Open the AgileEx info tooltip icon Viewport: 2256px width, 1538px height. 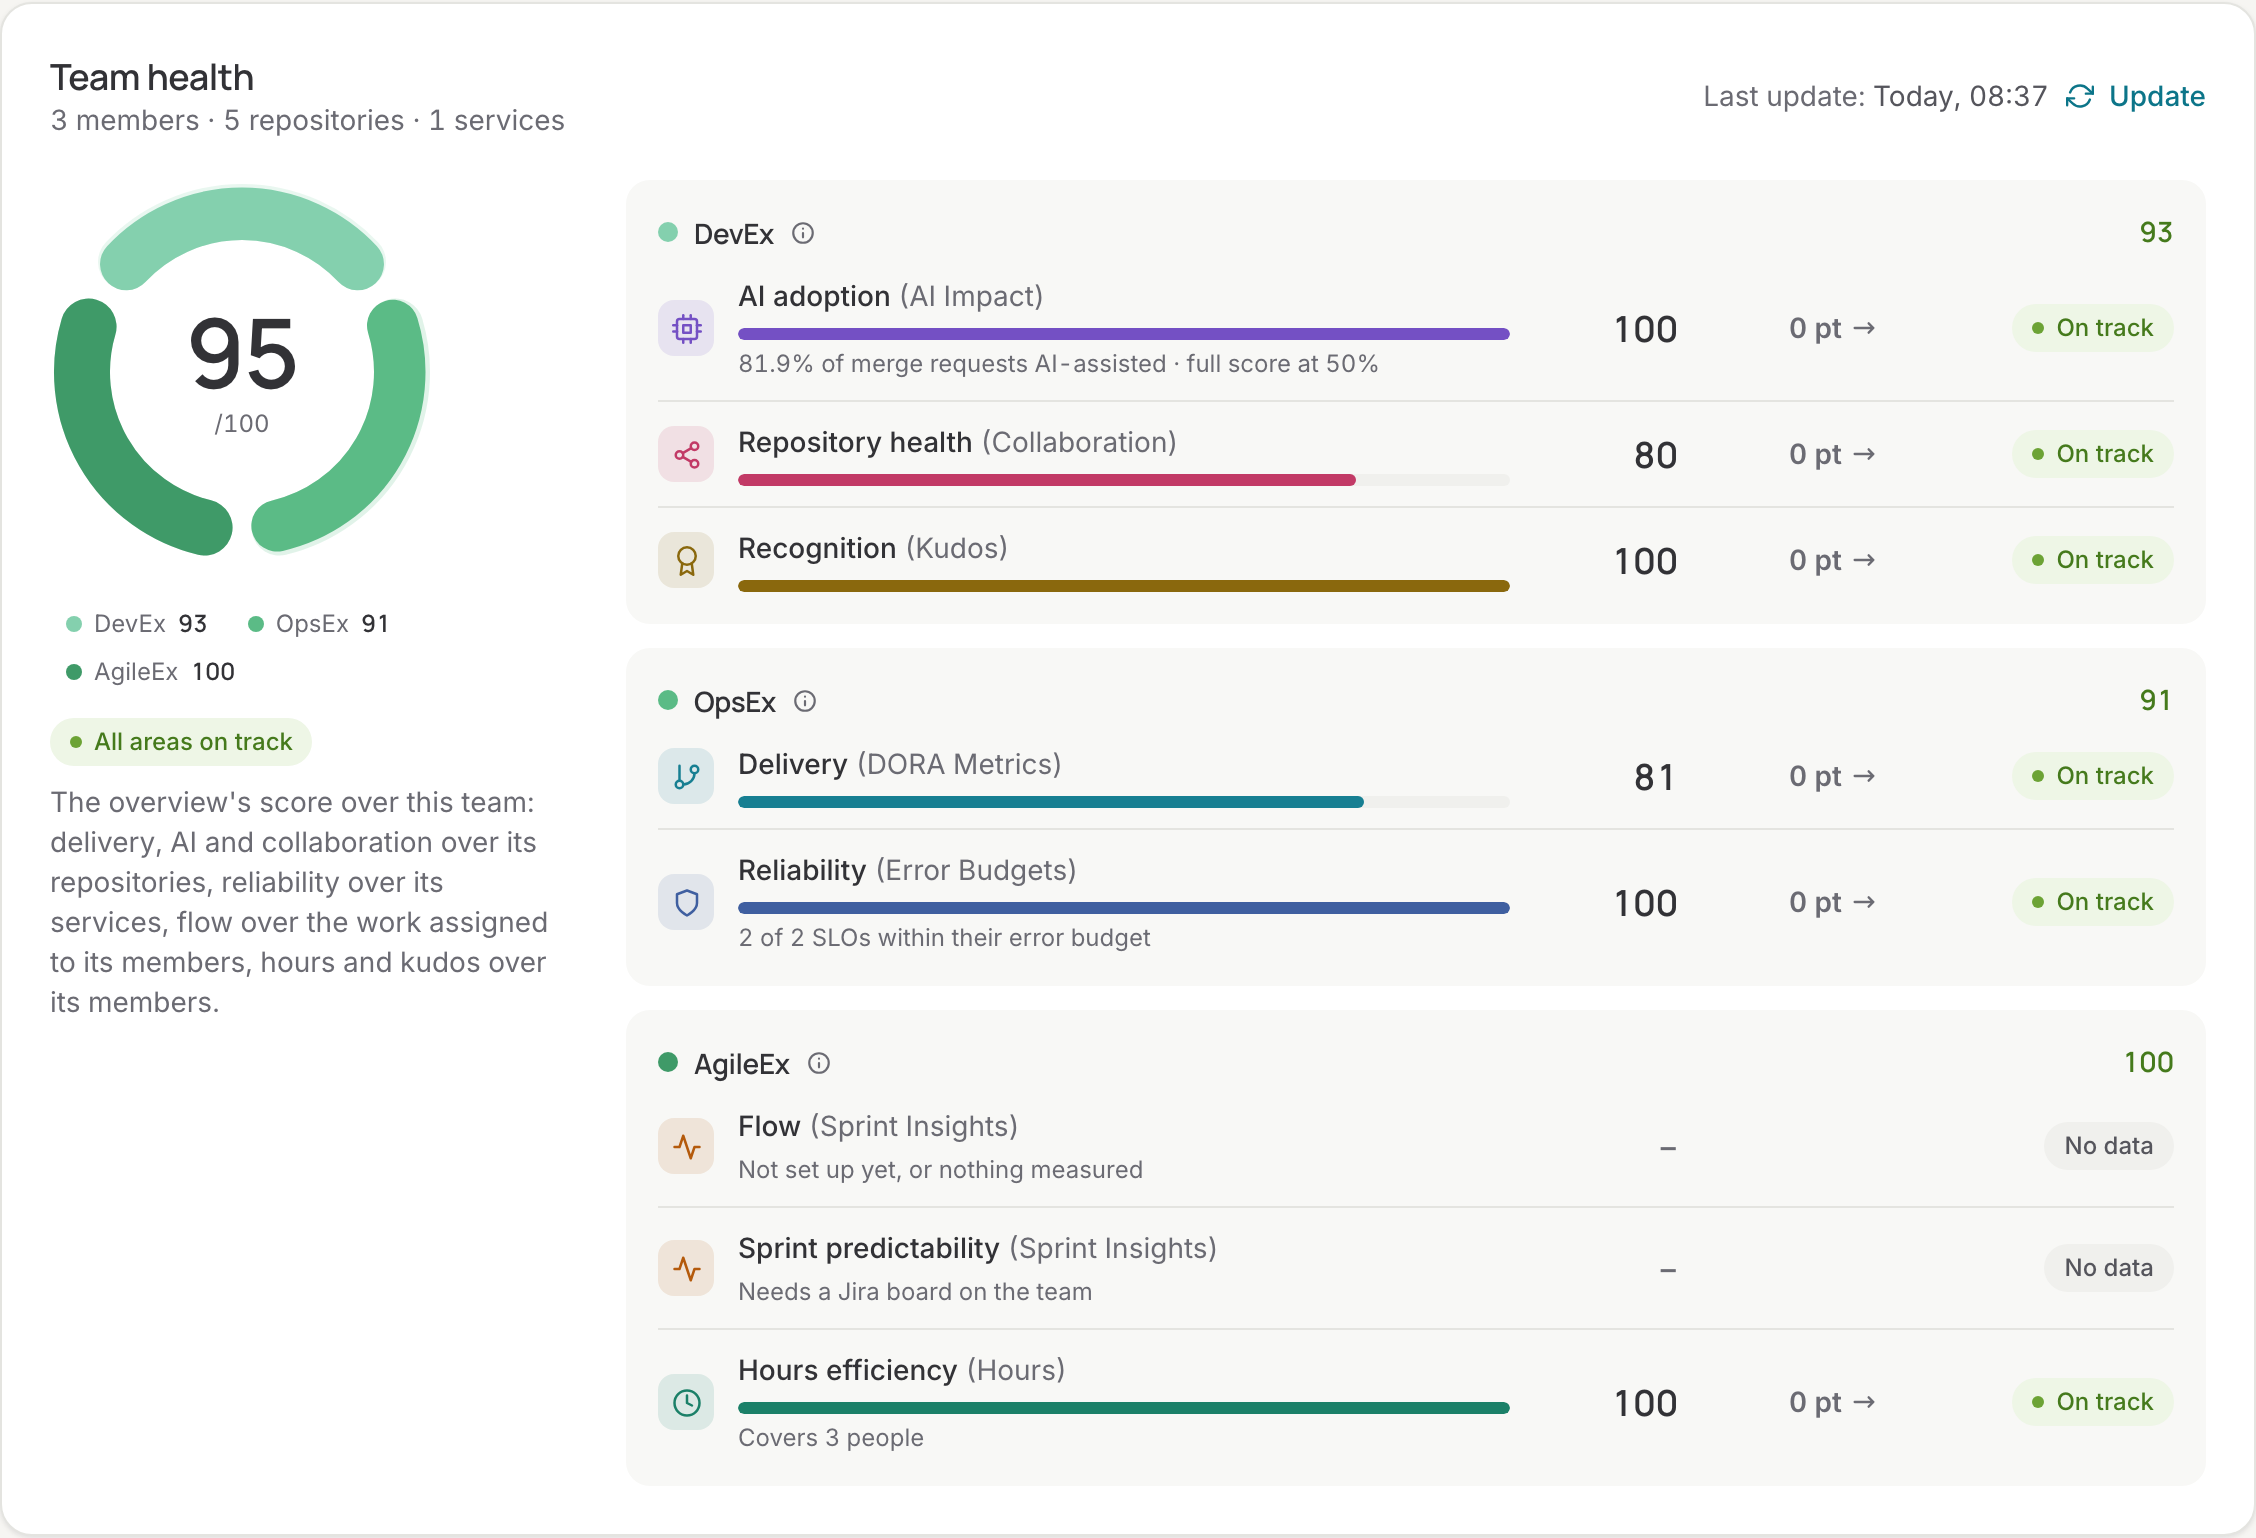pos(819,1063)
